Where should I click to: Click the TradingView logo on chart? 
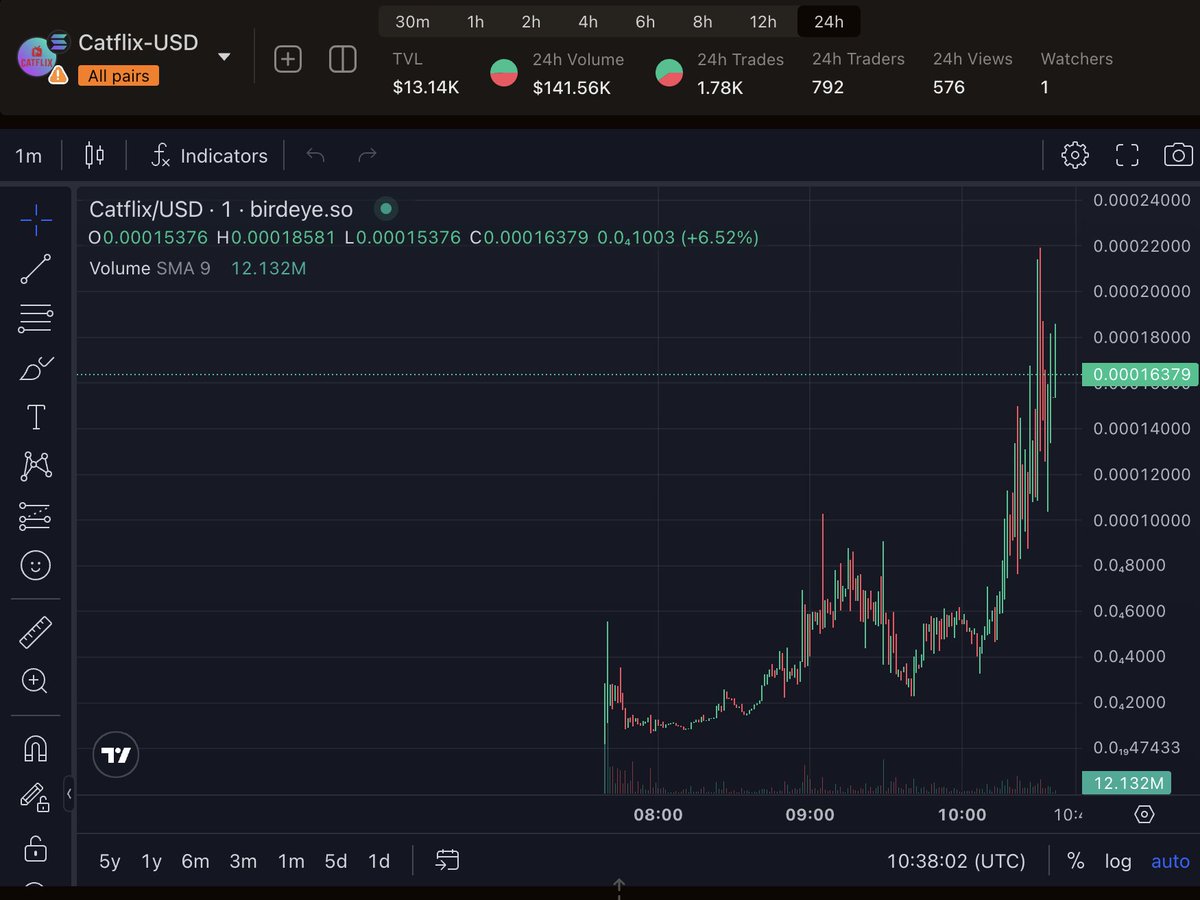coord(117,755)
